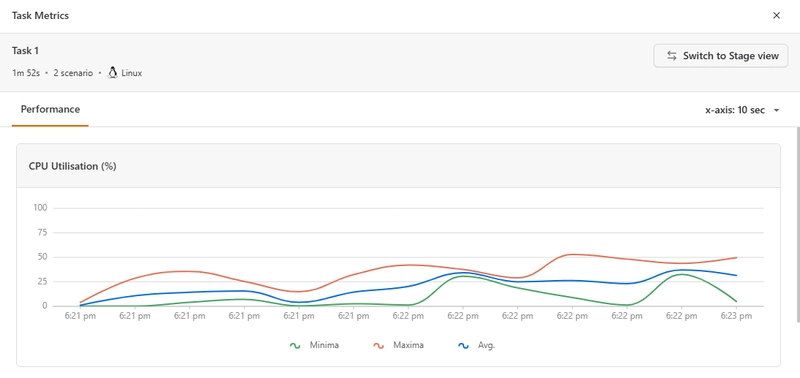Click the green Minima legend wave icon
Image resolution: width=800 pixels, height=378 pixels.
point(294,345)
